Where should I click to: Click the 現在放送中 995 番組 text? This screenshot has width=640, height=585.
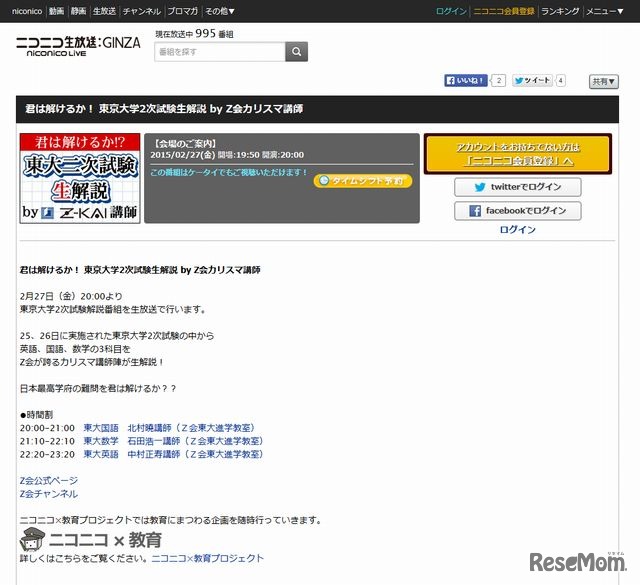pyautogui.click(x=194, y=34)
